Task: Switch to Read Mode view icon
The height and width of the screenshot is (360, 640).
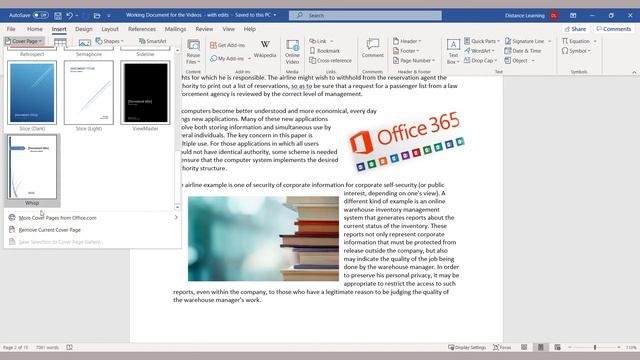Action: pyautogui.click(x=524, y=347)
